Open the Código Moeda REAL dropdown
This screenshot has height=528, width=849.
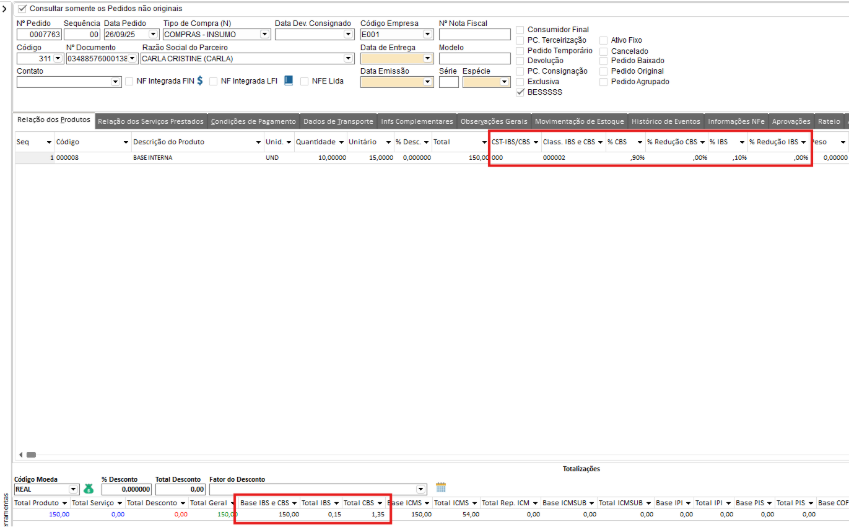(73, 489)
